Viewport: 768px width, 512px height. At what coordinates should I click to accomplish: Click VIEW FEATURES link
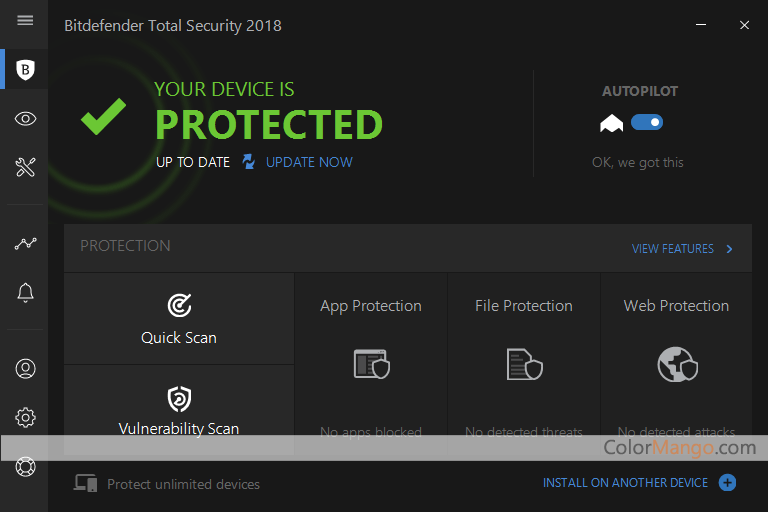pos(672,249)
